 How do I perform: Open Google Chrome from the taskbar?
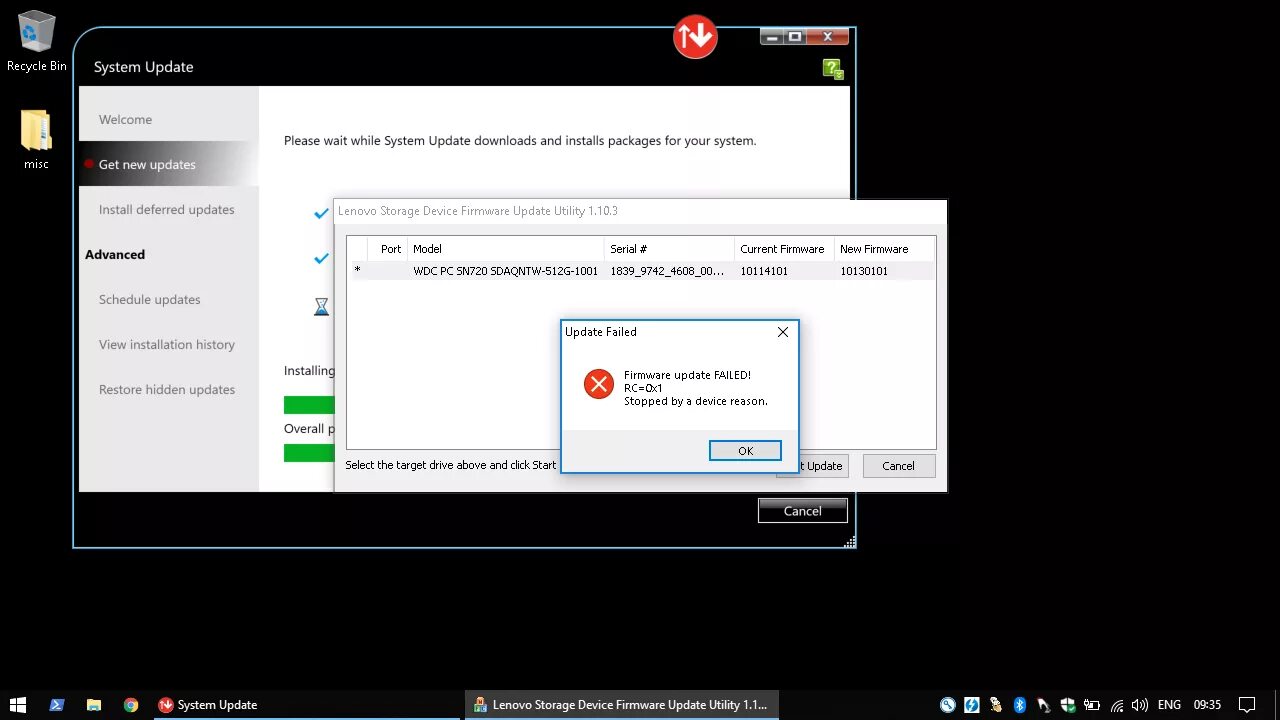(x=131, y=705)
